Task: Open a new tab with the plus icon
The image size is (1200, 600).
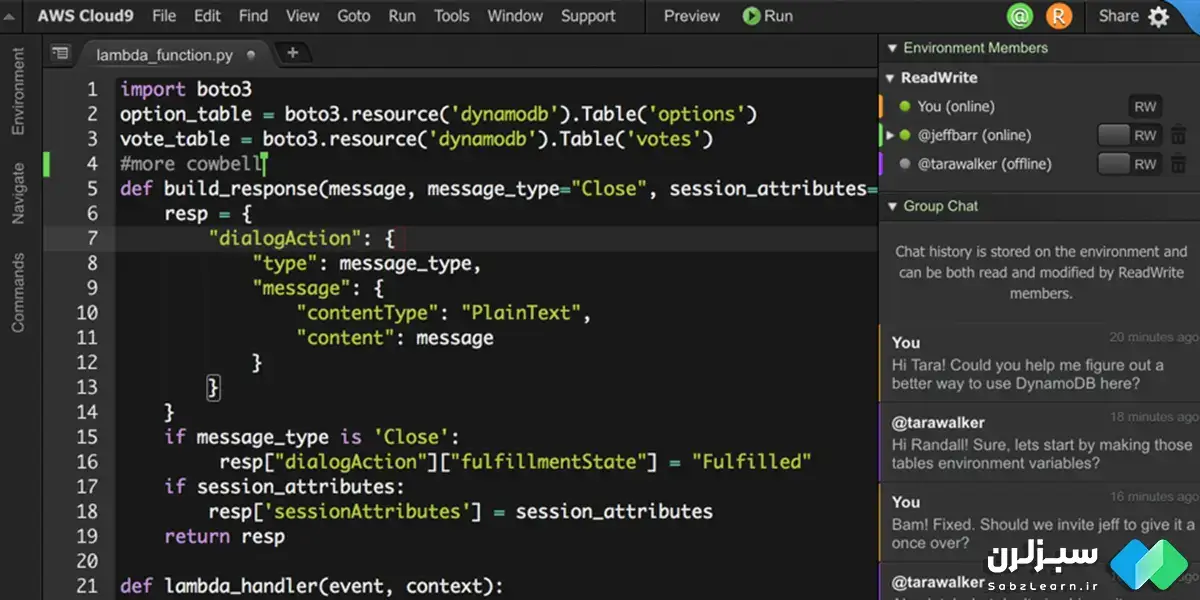Action: tap(292, 54)
